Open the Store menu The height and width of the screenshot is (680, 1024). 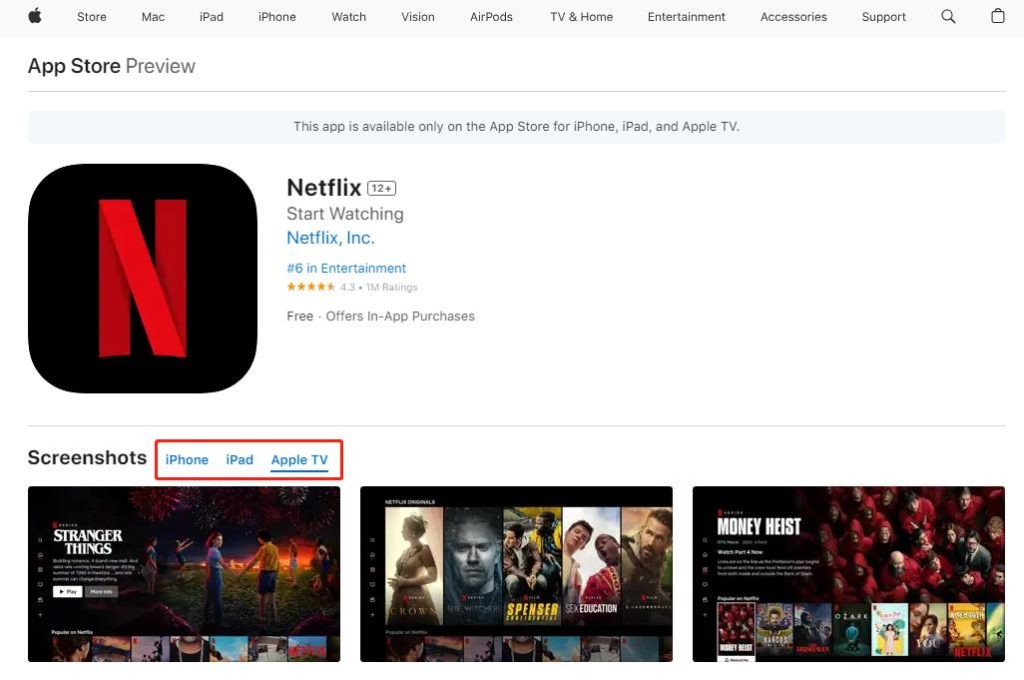click(91, 17)
